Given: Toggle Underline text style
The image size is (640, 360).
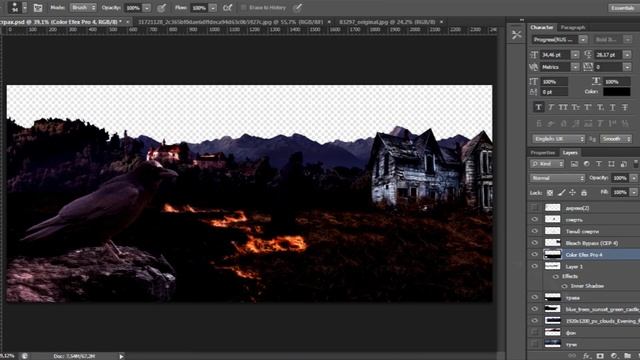Looking at the screenshot, I should 613,107.
